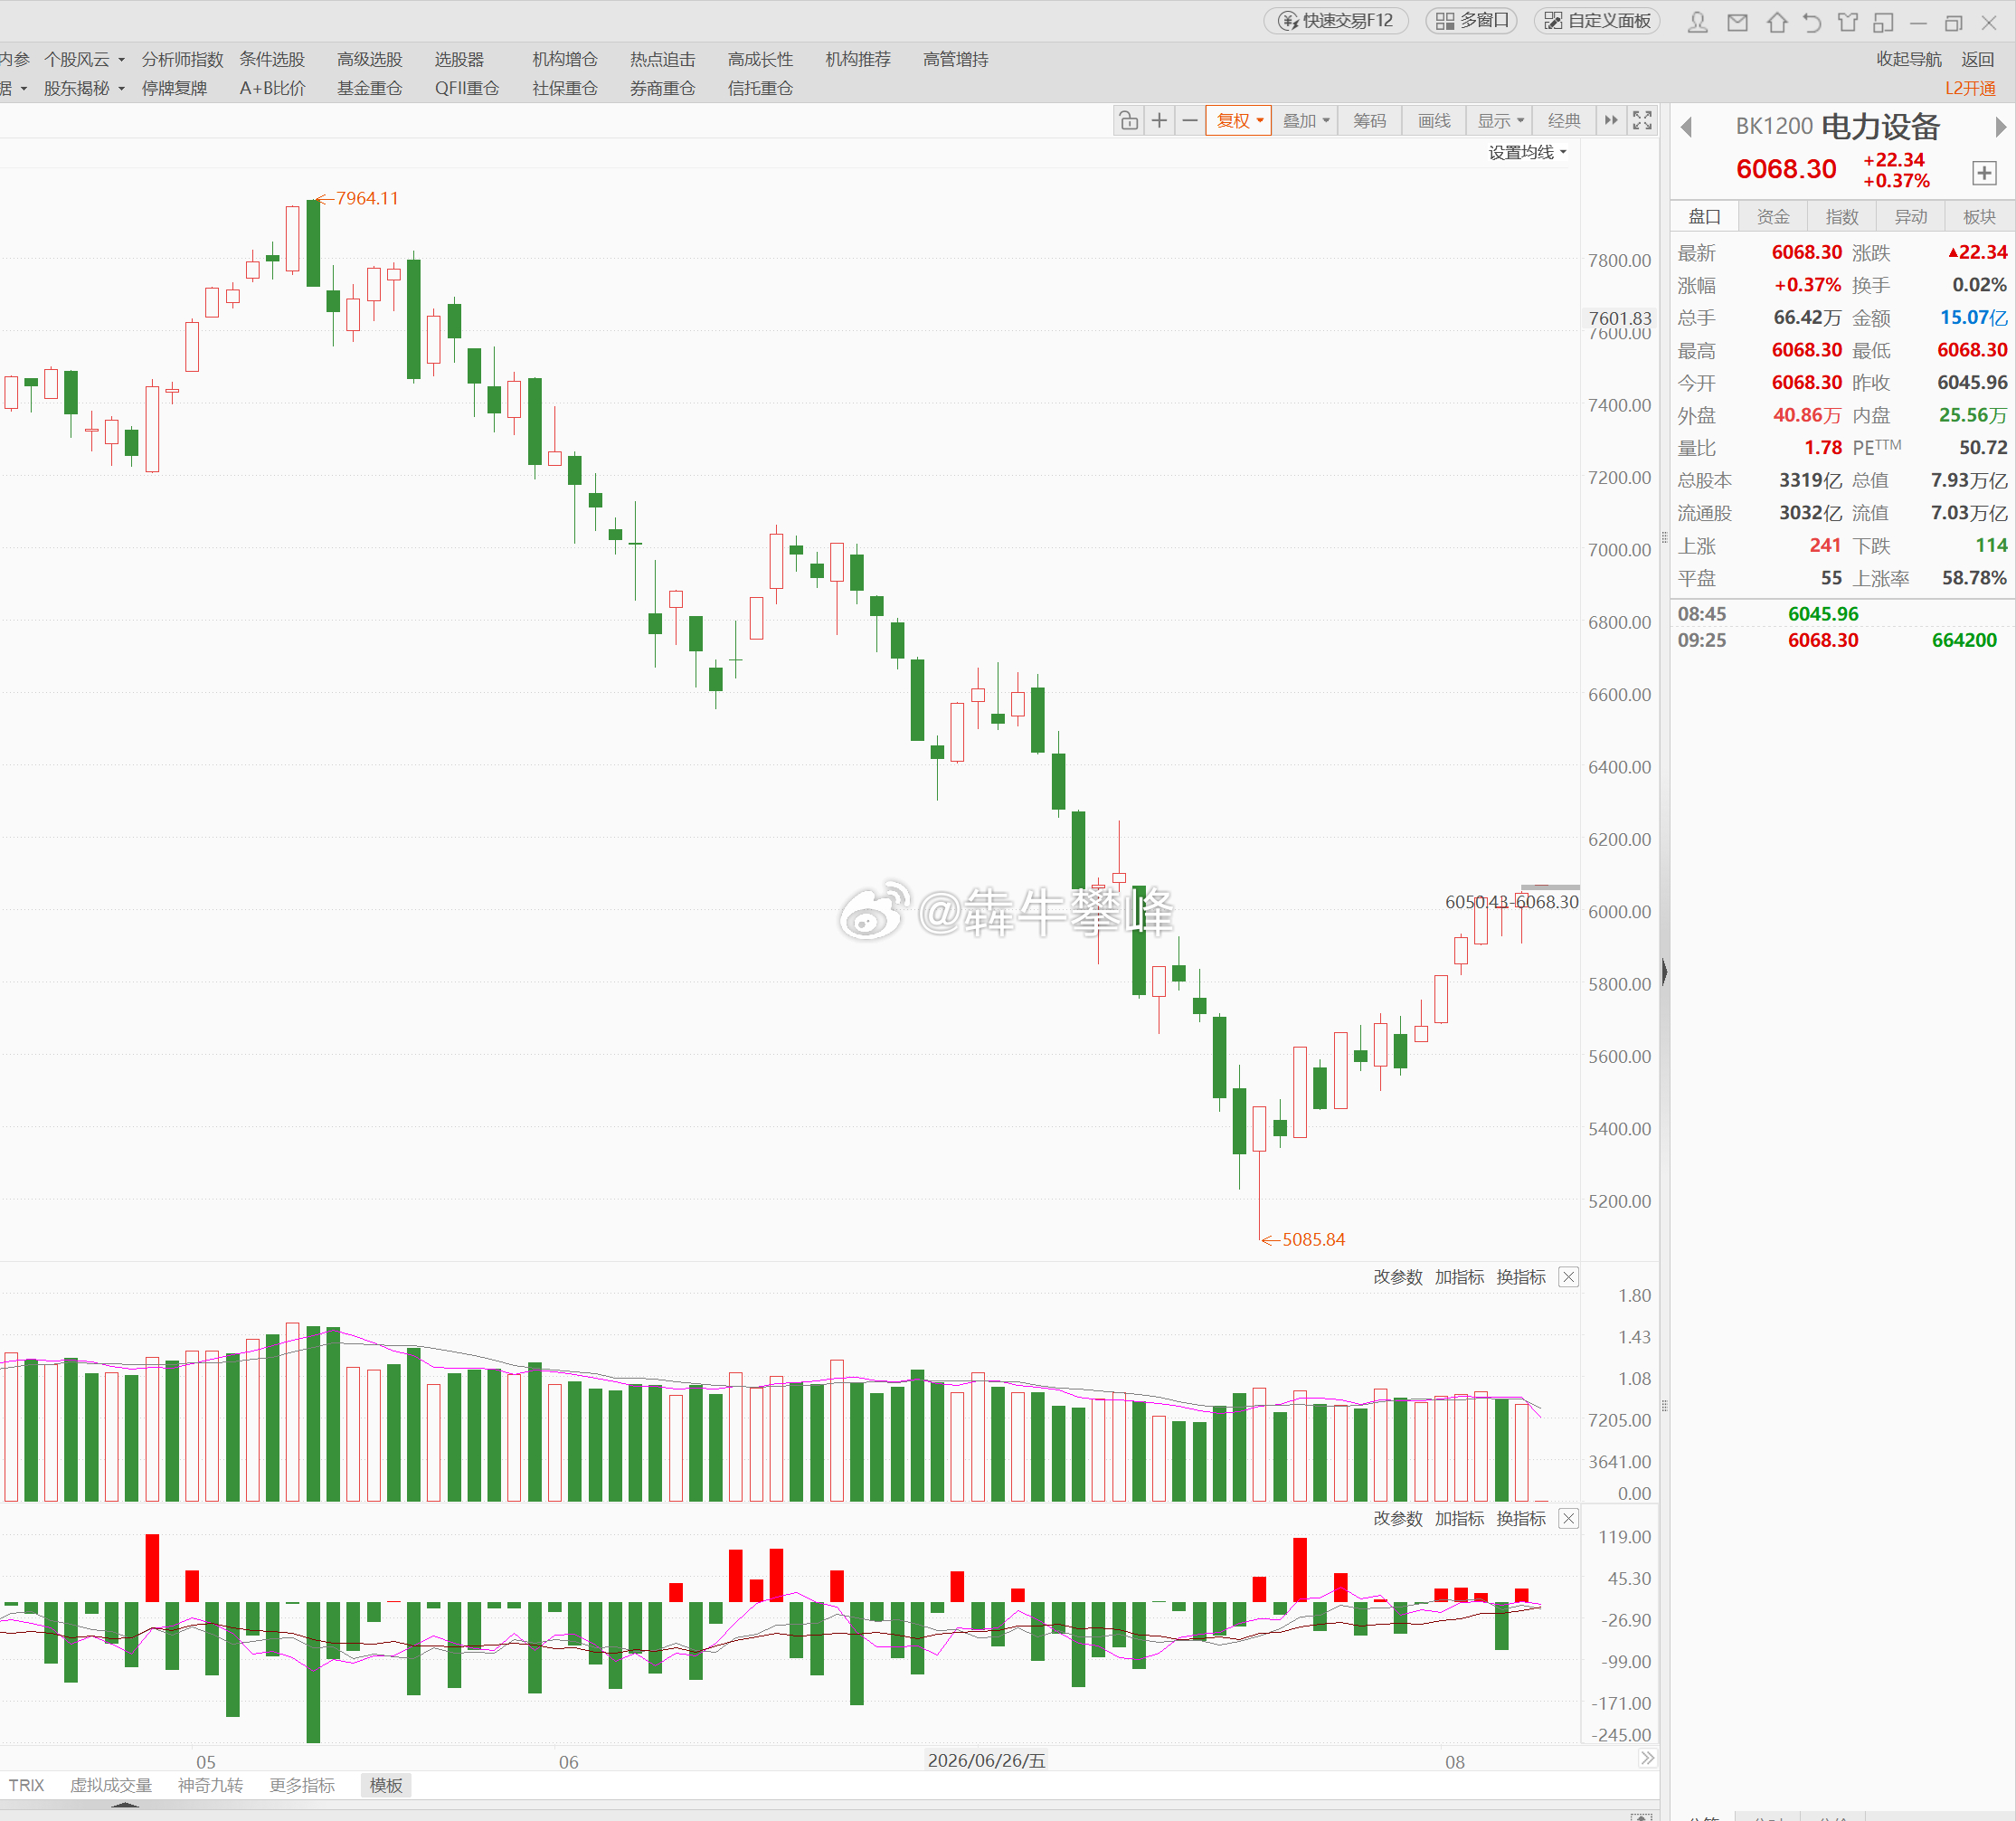
Task: Click 改参数 in the volume panel
Action: pos(1397,1277)
